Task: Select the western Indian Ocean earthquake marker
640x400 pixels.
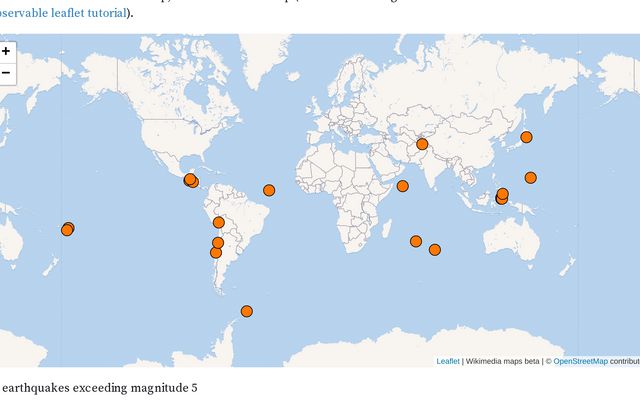Action: coord(416,241)
